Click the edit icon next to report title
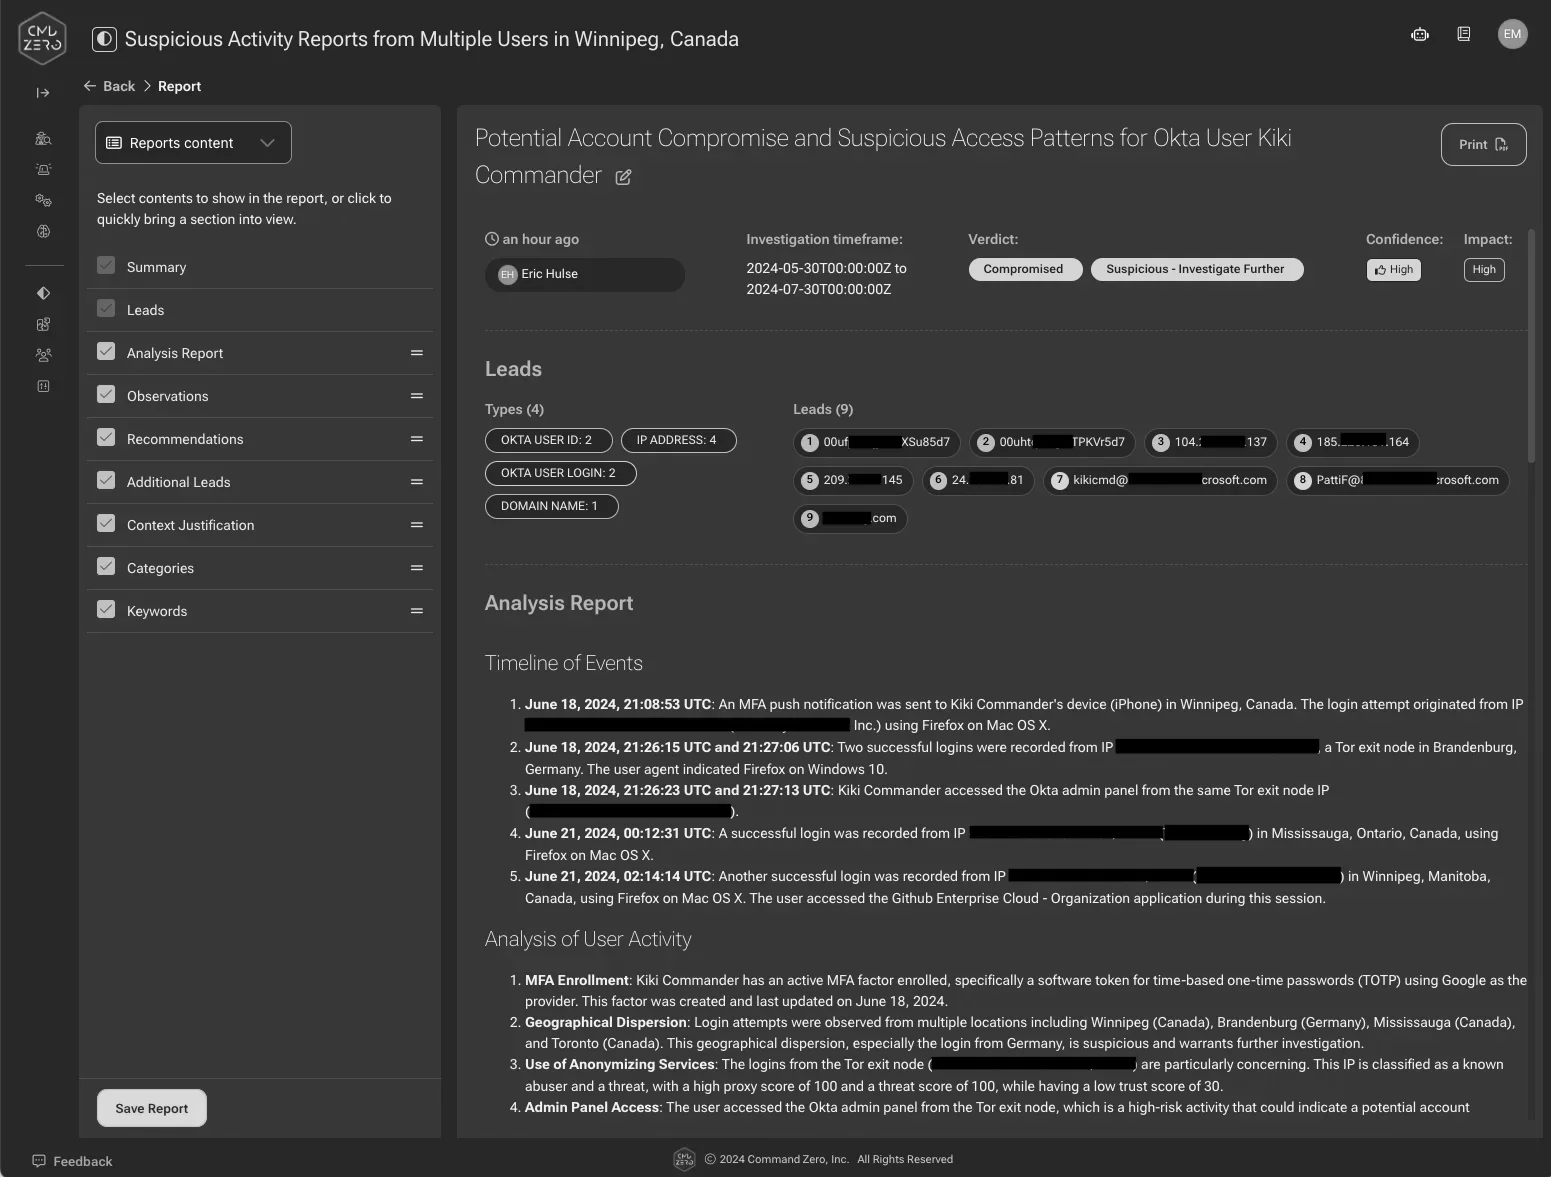Image resolution: width=1551 pixels, height=1177 pixels. tap(623, 177)
